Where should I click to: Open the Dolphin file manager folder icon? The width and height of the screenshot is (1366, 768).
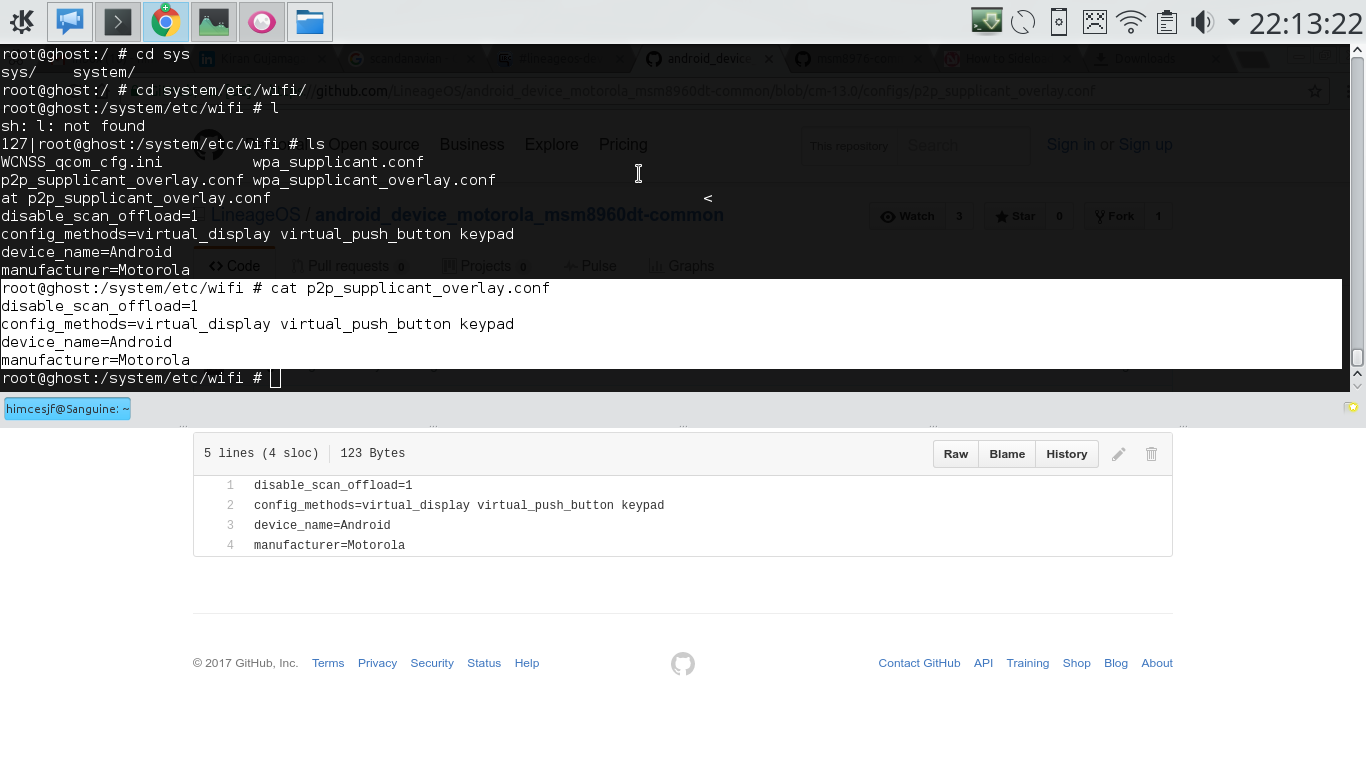(x=309, y=21)
